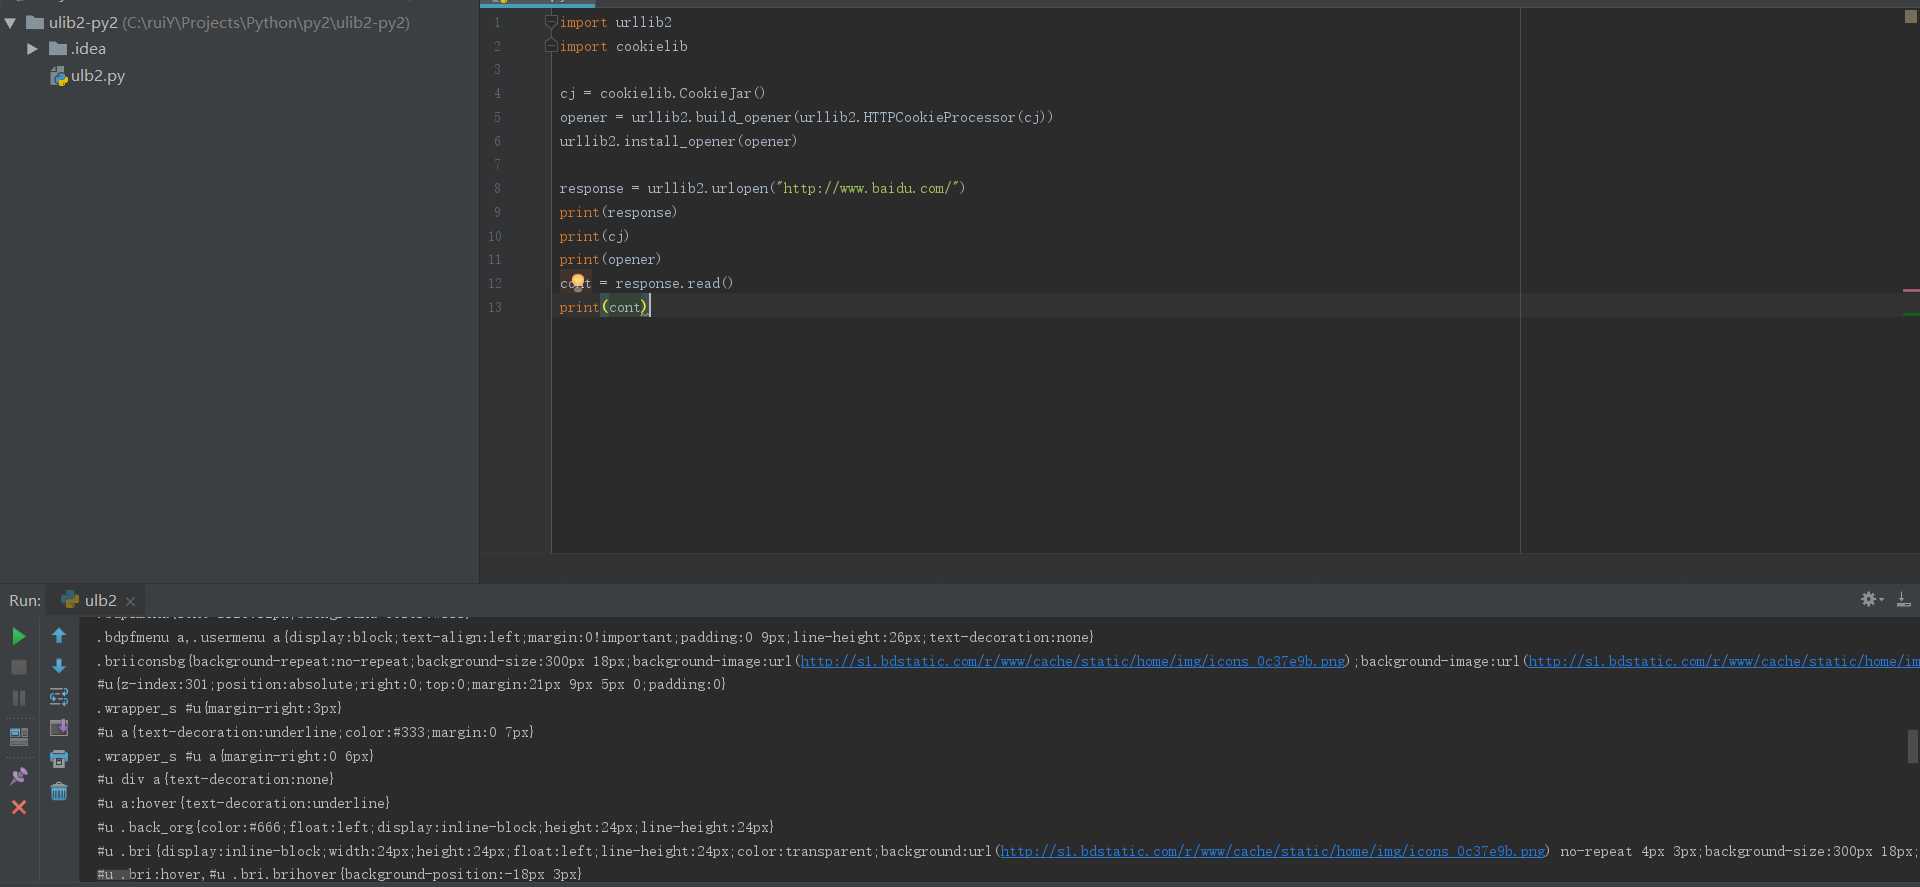Viewport: 1920px width, 887px height.
Task: Click the urllib2.build_opener line 5
Action: 806,117
